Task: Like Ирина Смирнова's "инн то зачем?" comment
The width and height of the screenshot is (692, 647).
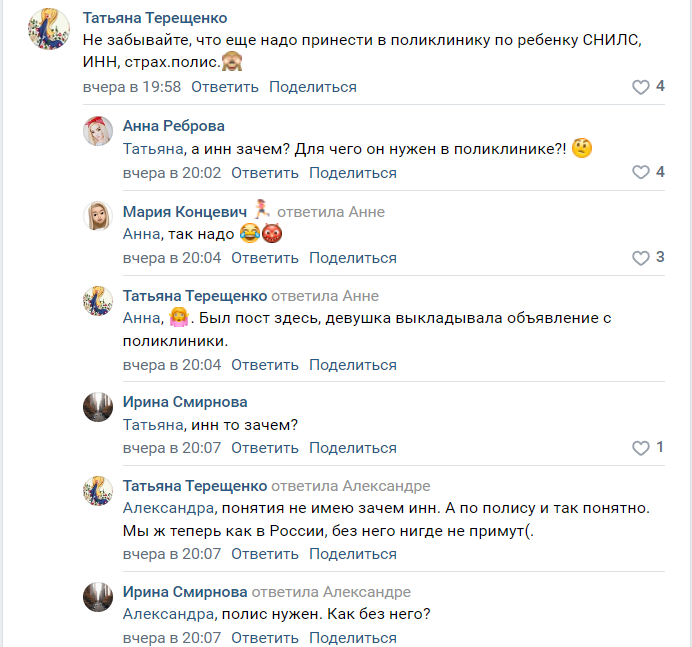Action: tap(641, 448)
